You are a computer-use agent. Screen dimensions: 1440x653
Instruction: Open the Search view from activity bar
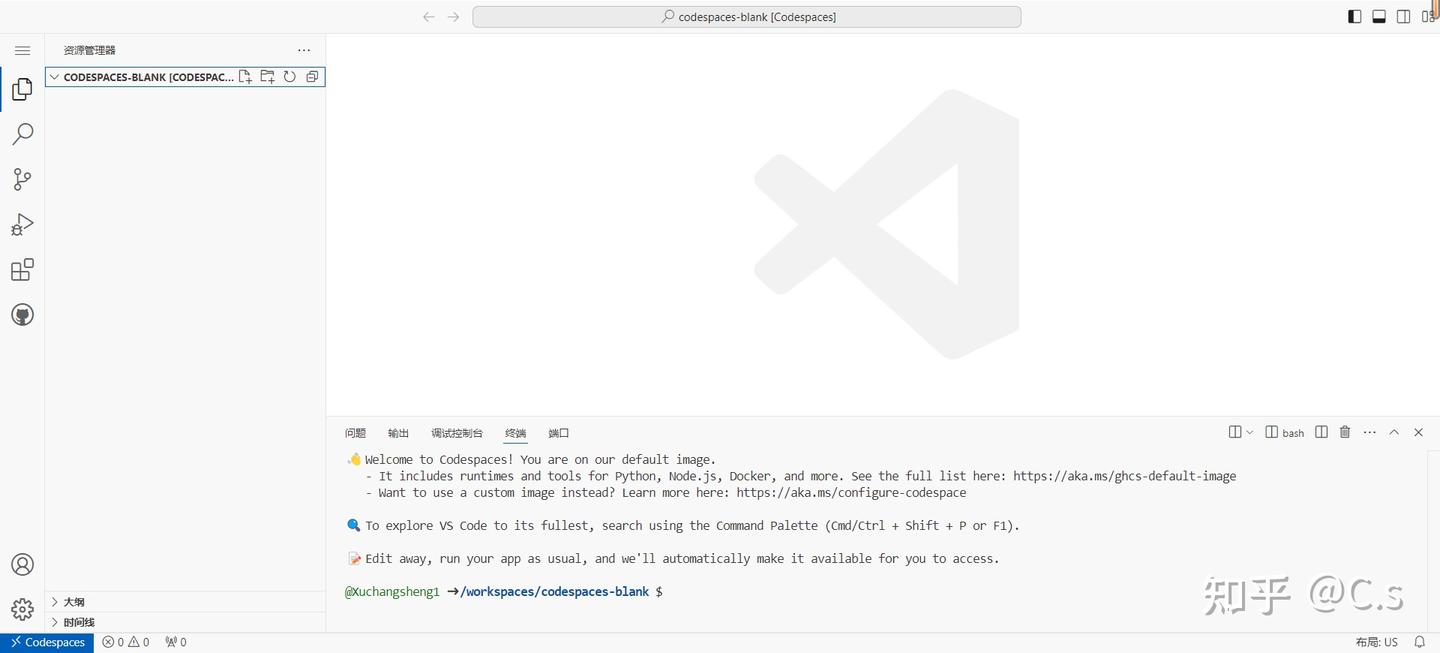(x=22, y=133)
